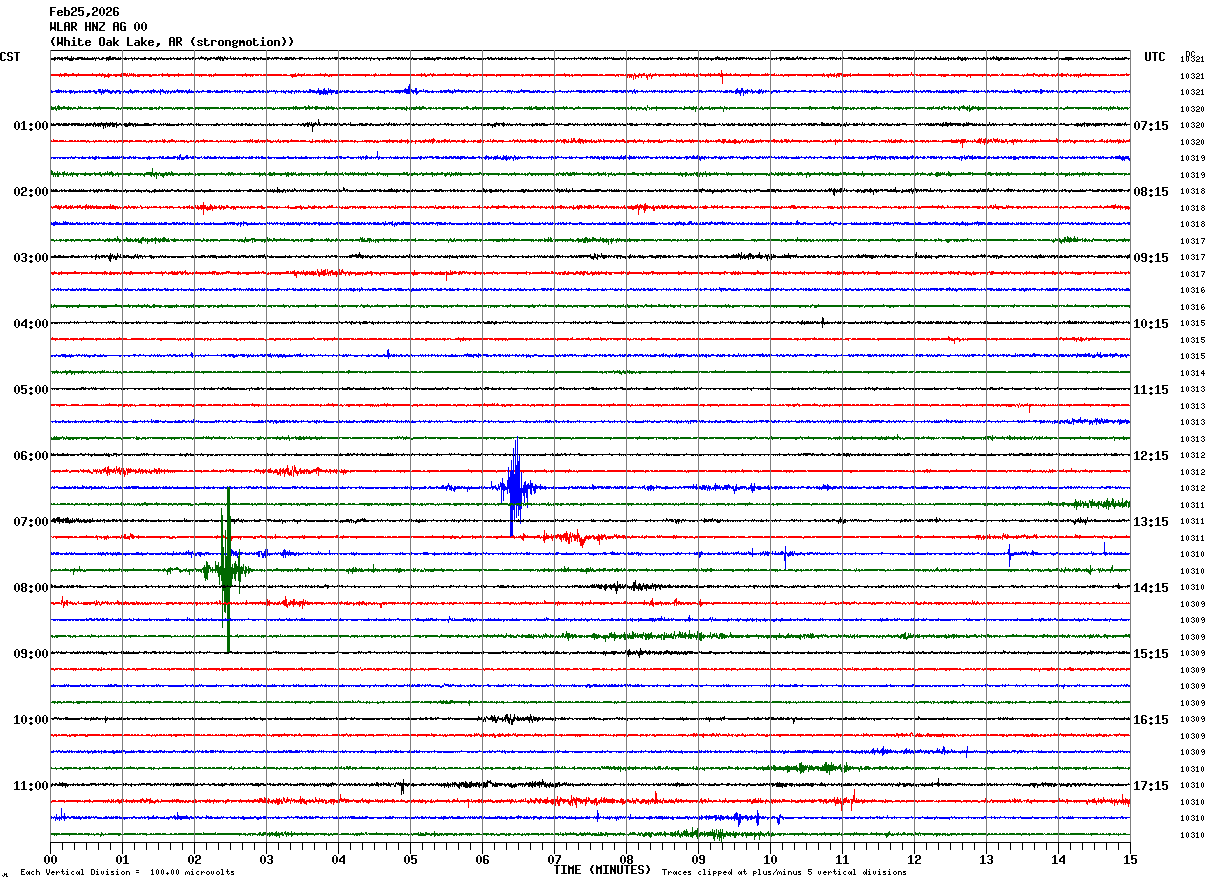This screenshot has width=1210, height=886.
Task: Select the 08:00 CST time label
Action: pos(31,588)
